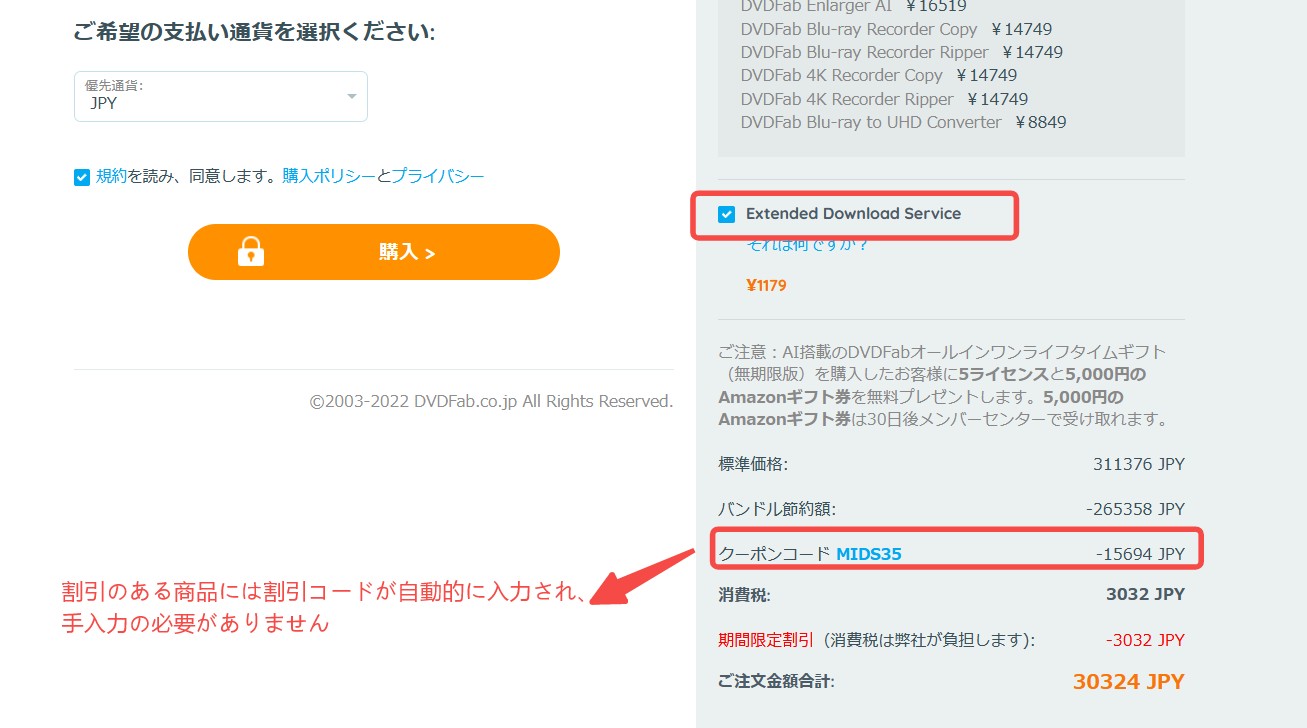
Task: Click the dropdown arrow in currency selector
Action: [x=352, y=96]
